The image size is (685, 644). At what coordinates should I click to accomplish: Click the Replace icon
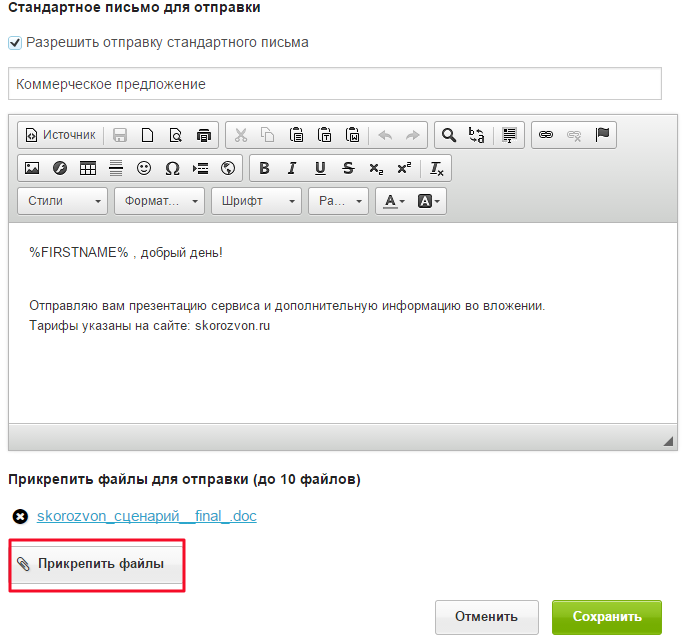click(x=476, y=135)
